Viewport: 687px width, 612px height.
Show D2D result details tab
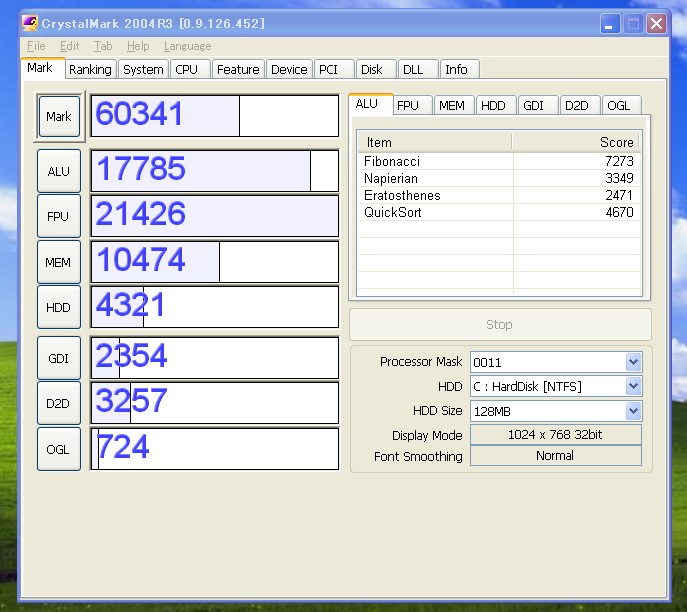580,106
